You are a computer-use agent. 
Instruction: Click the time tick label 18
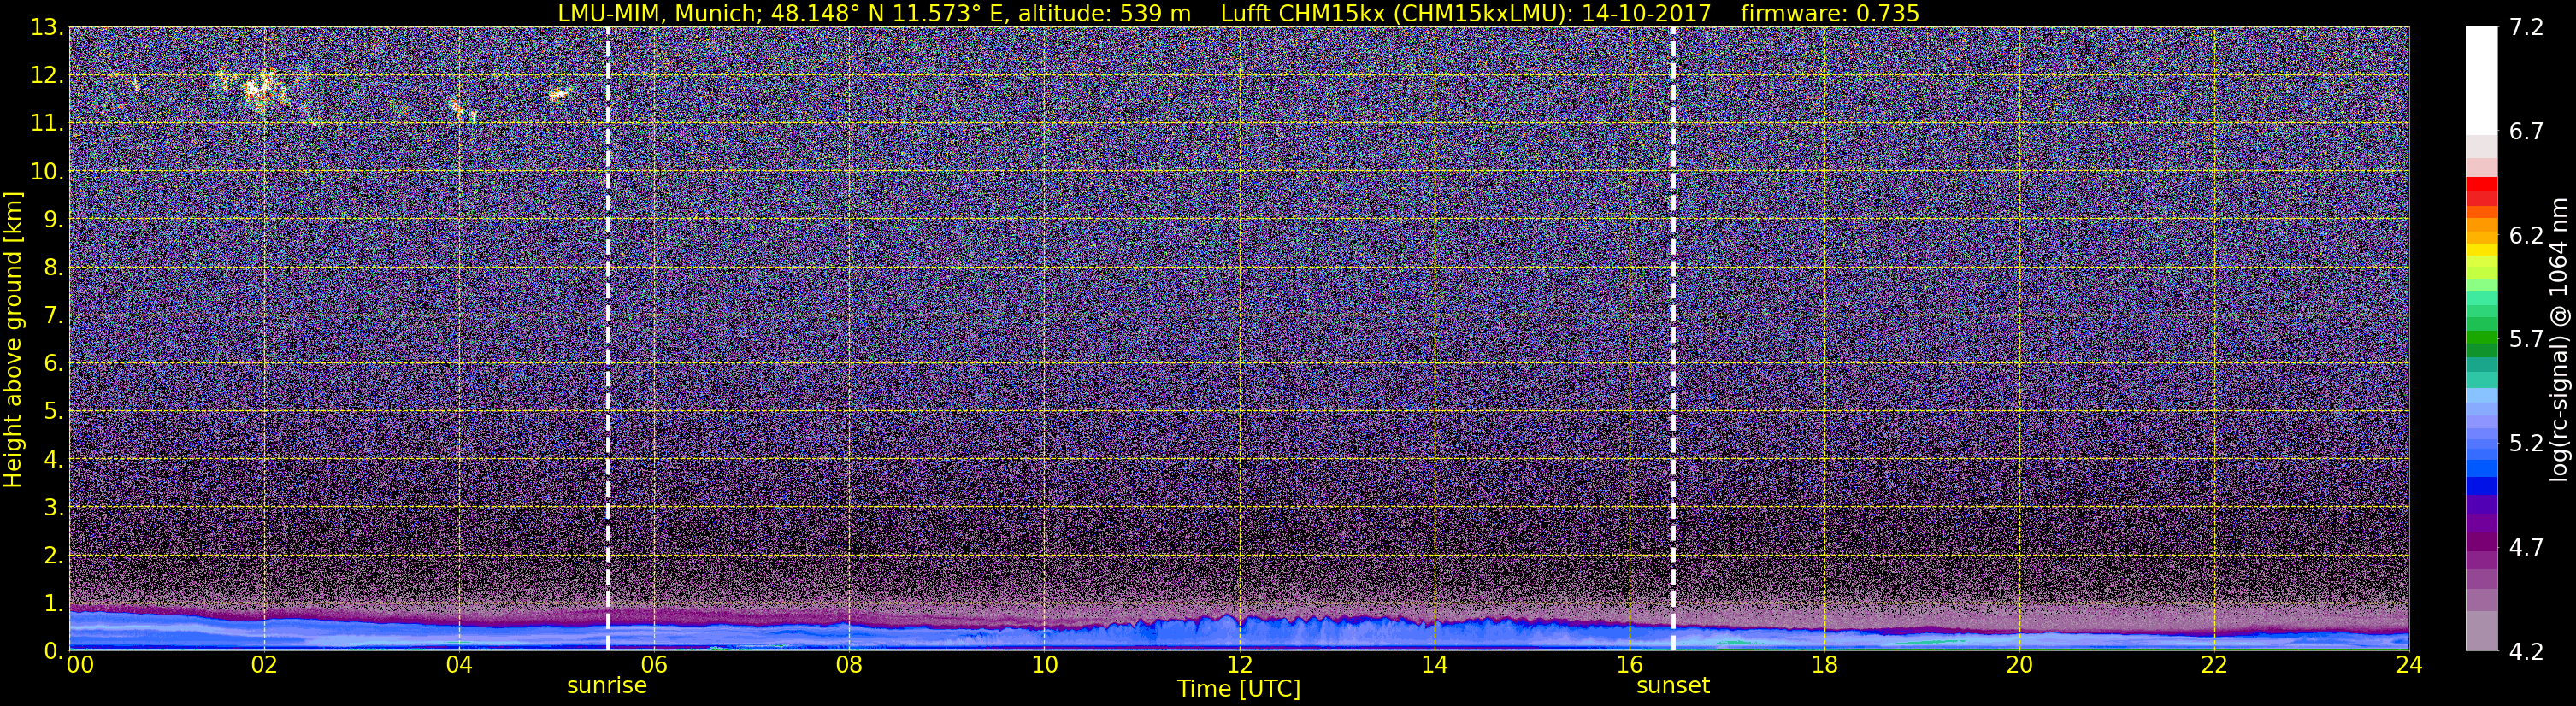click(x=1824, y=665)
